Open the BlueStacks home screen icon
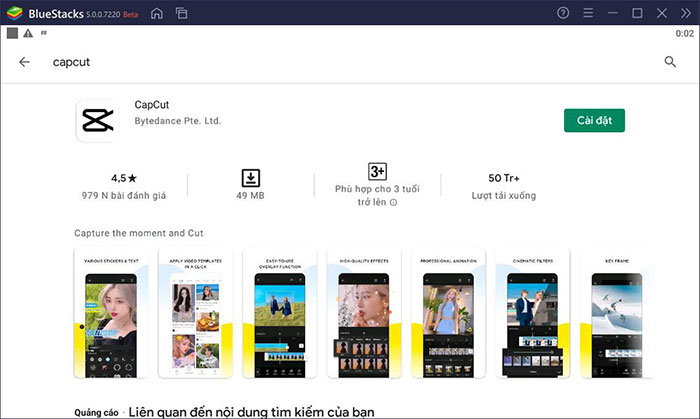The height and width of the screenshot is (419, 700). [x=157, y=13]
